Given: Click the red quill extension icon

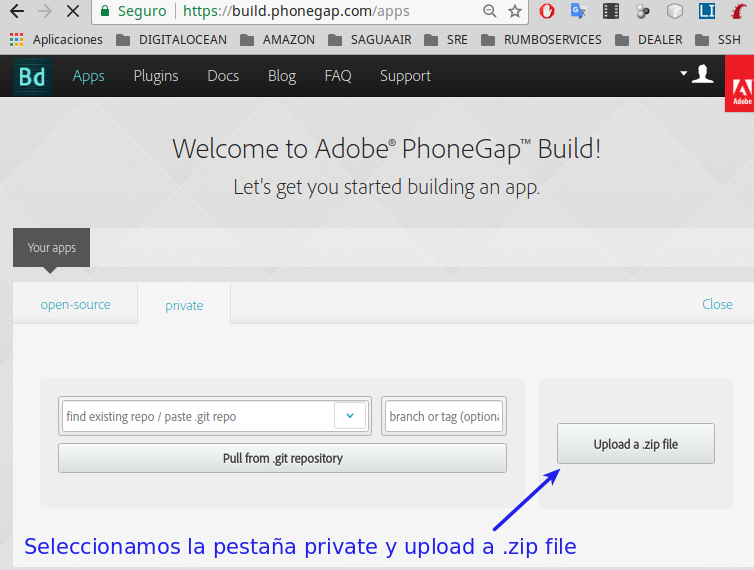Looking at the screenshot, I should [738, 11].
